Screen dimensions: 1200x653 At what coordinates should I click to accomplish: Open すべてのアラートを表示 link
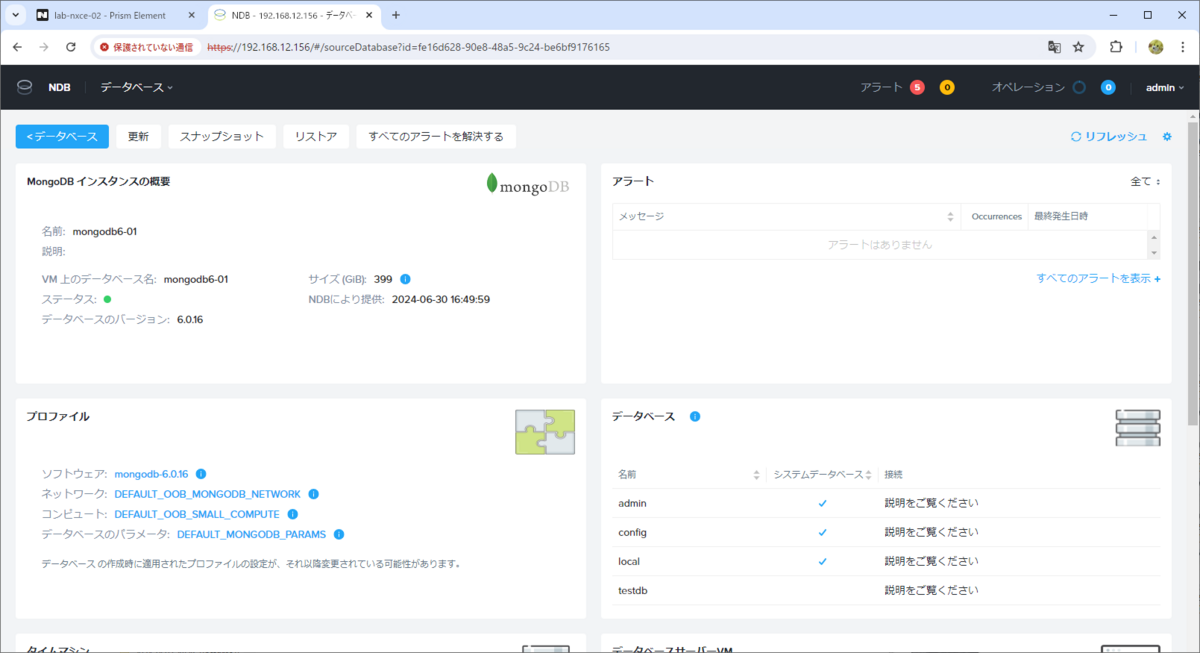[x=1098, y=278]
